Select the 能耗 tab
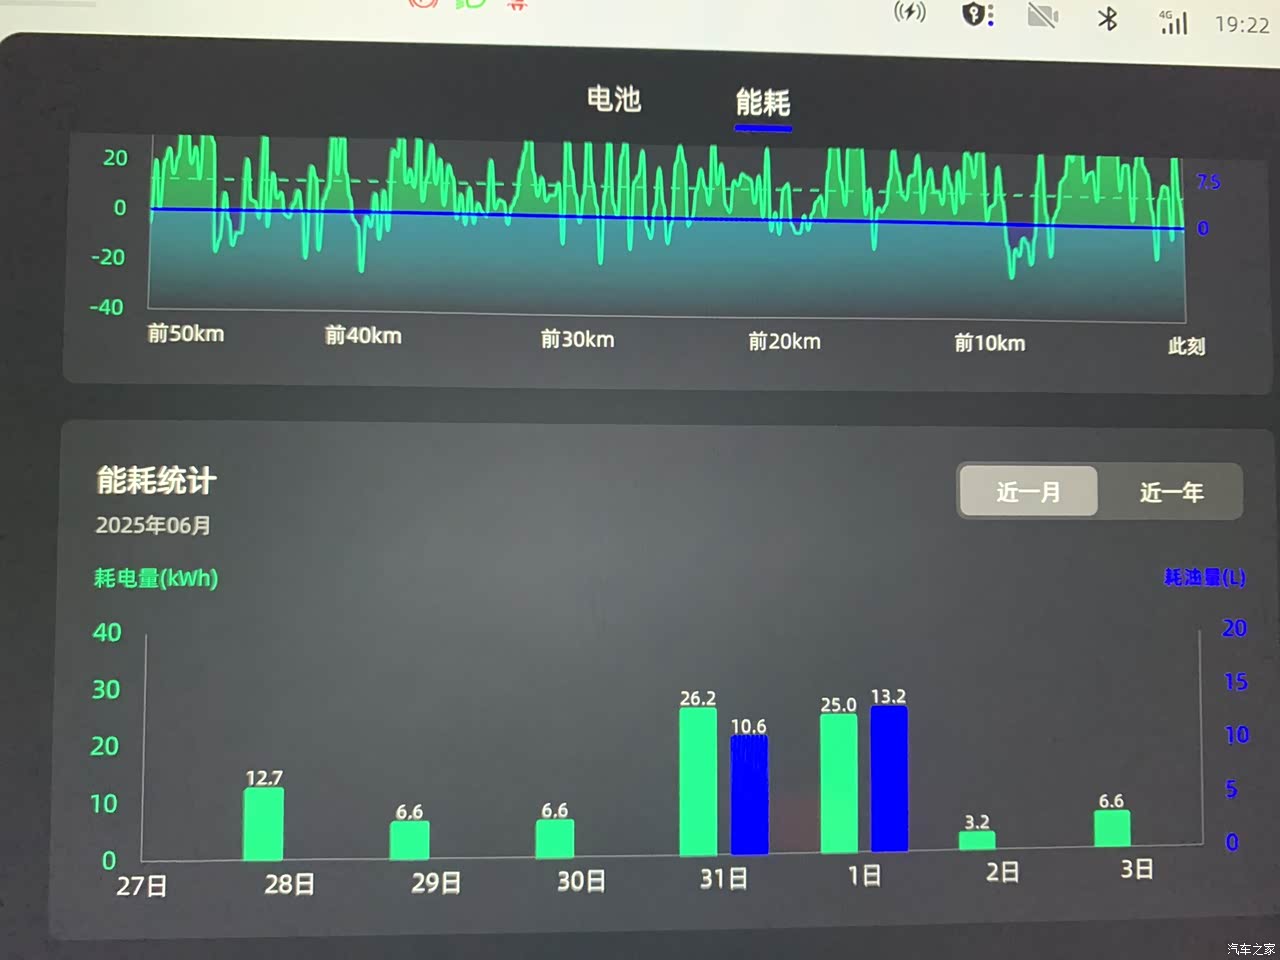This screenshot has height=960, width=1280. pos(763,103)
